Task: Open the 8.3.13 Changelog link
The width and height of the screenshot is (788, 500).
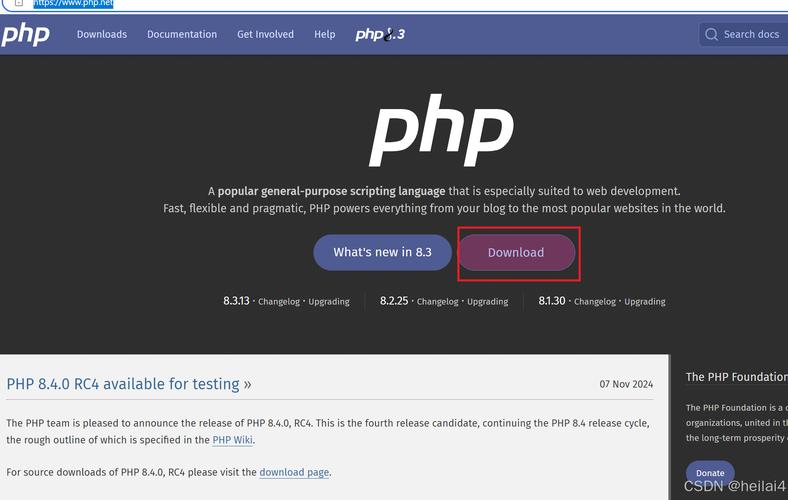Action: [x=280, y=301]
